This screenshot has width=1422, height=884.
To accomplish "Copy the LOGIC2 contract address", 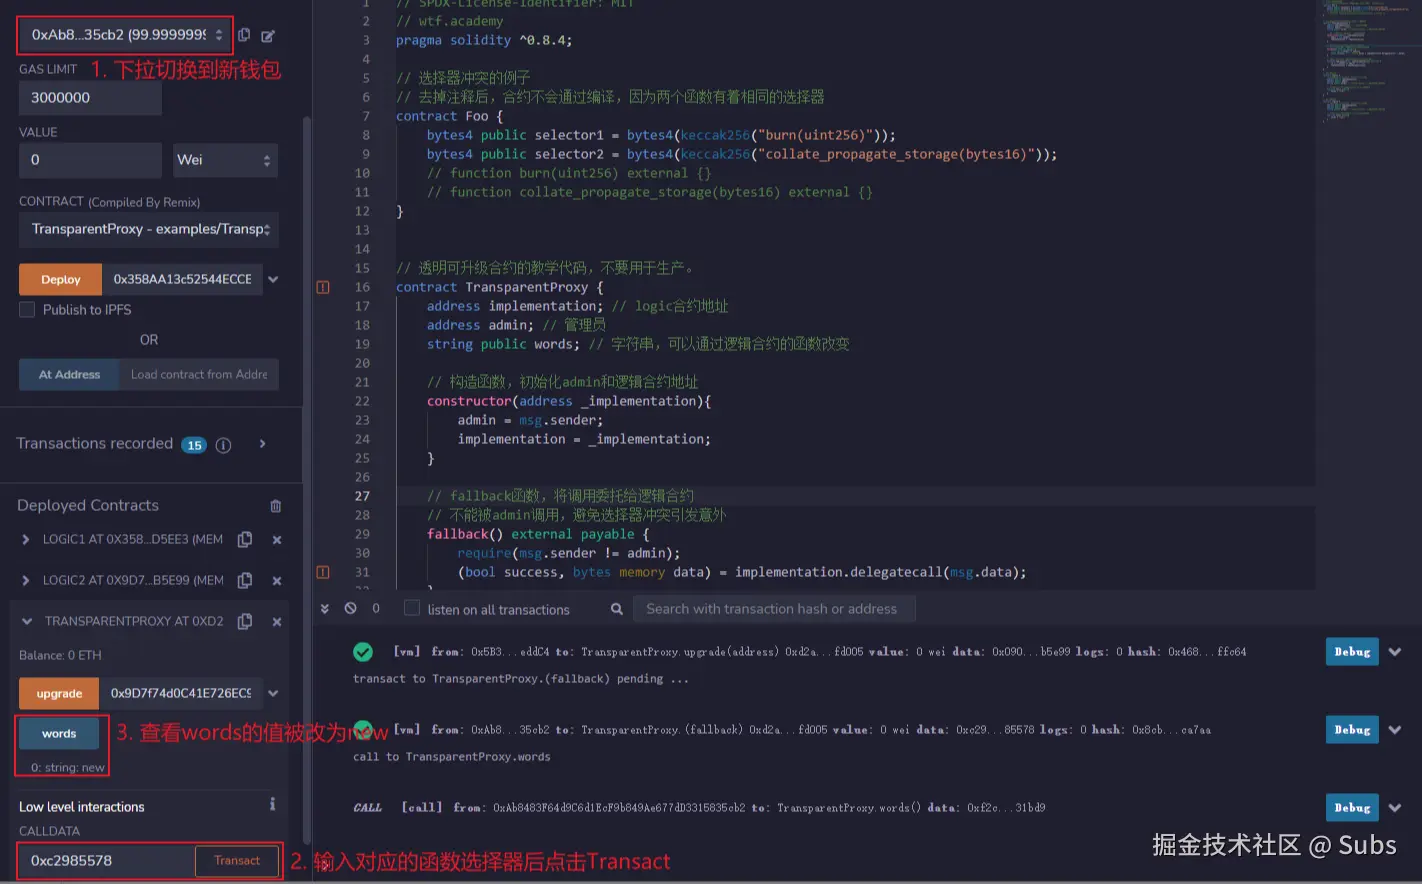I will [x=245, y=581].
